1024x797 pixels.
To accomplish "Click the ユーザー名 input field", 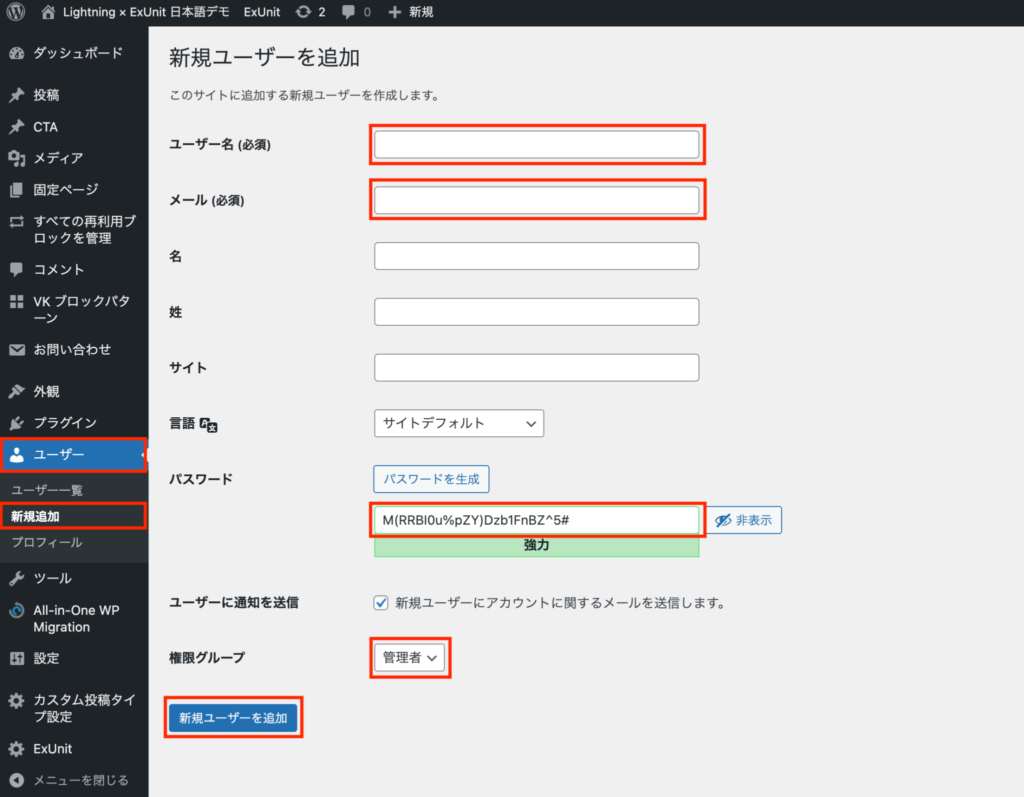I will [536, 145].
